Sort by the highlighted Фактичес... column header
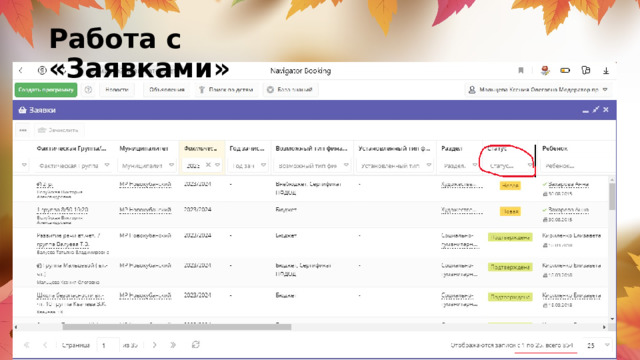This screenshot has width=640, height=360. pos(200,149)
